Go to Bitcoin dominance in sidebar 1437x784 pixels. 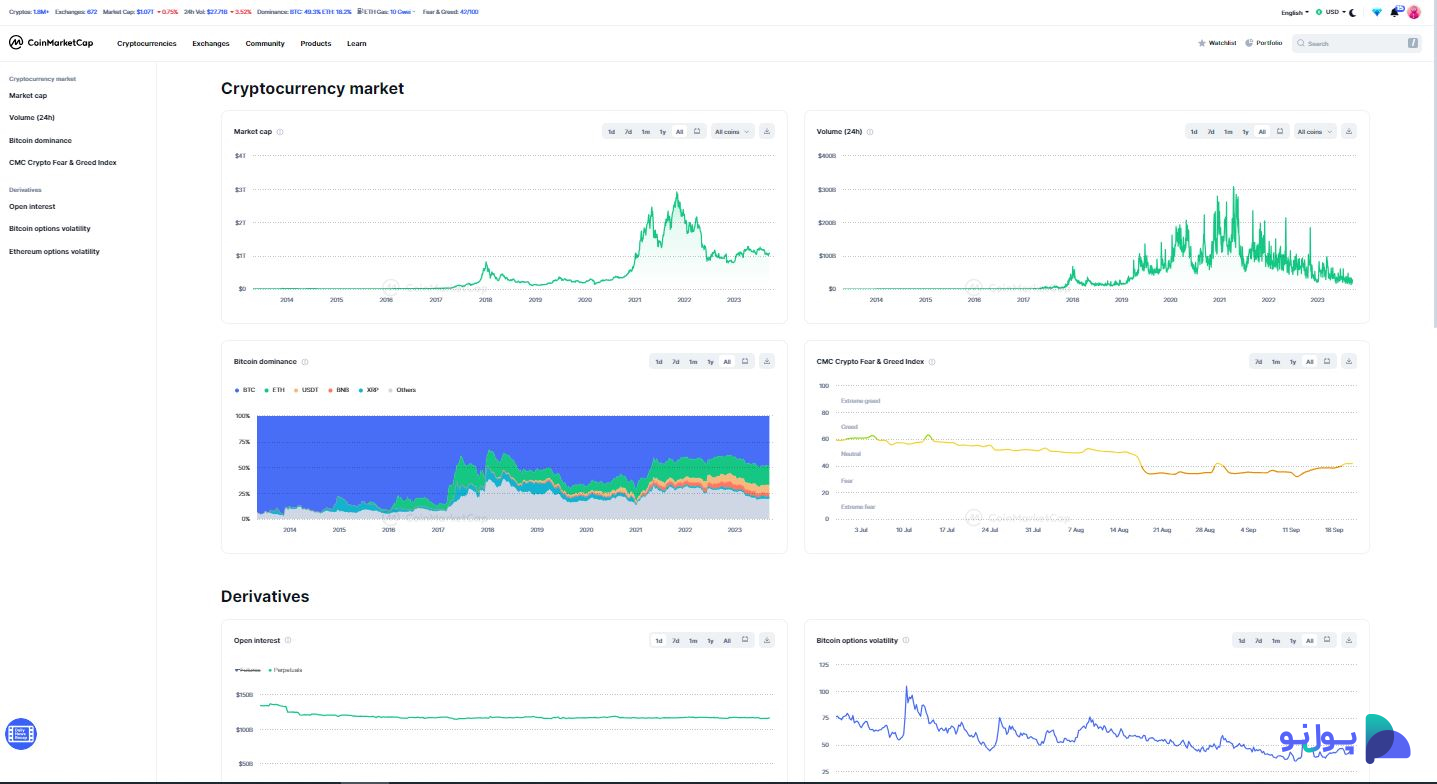tap(40, 140)
